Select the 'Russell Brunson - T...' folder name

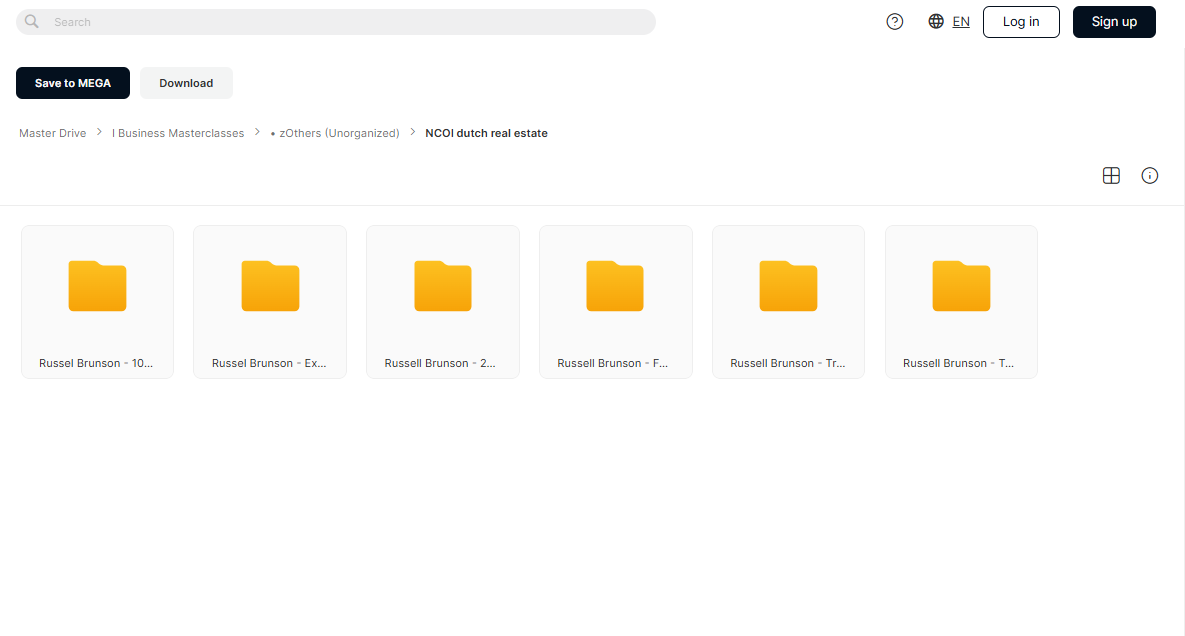pos(958,363)
